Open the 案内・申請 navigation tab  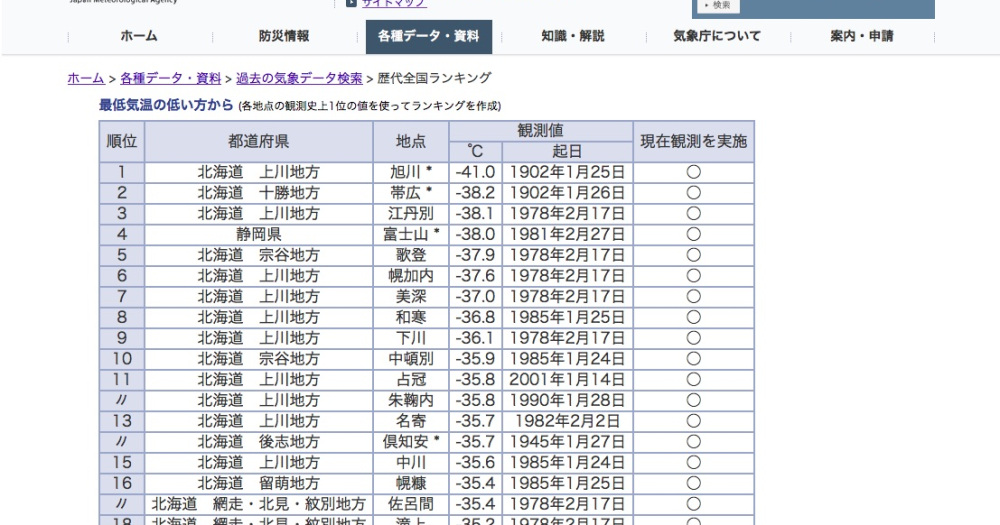pyautogui.click(x=862, y=36)
